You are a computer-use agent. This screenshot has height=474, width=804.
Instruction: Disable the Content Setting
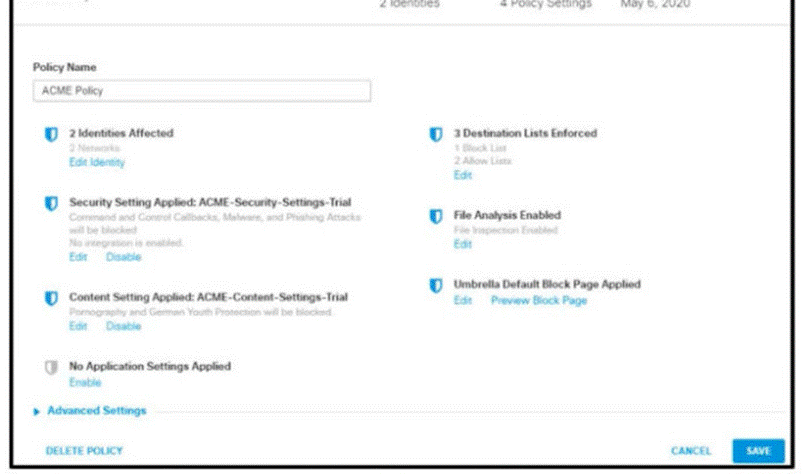[x=123, y=326]
